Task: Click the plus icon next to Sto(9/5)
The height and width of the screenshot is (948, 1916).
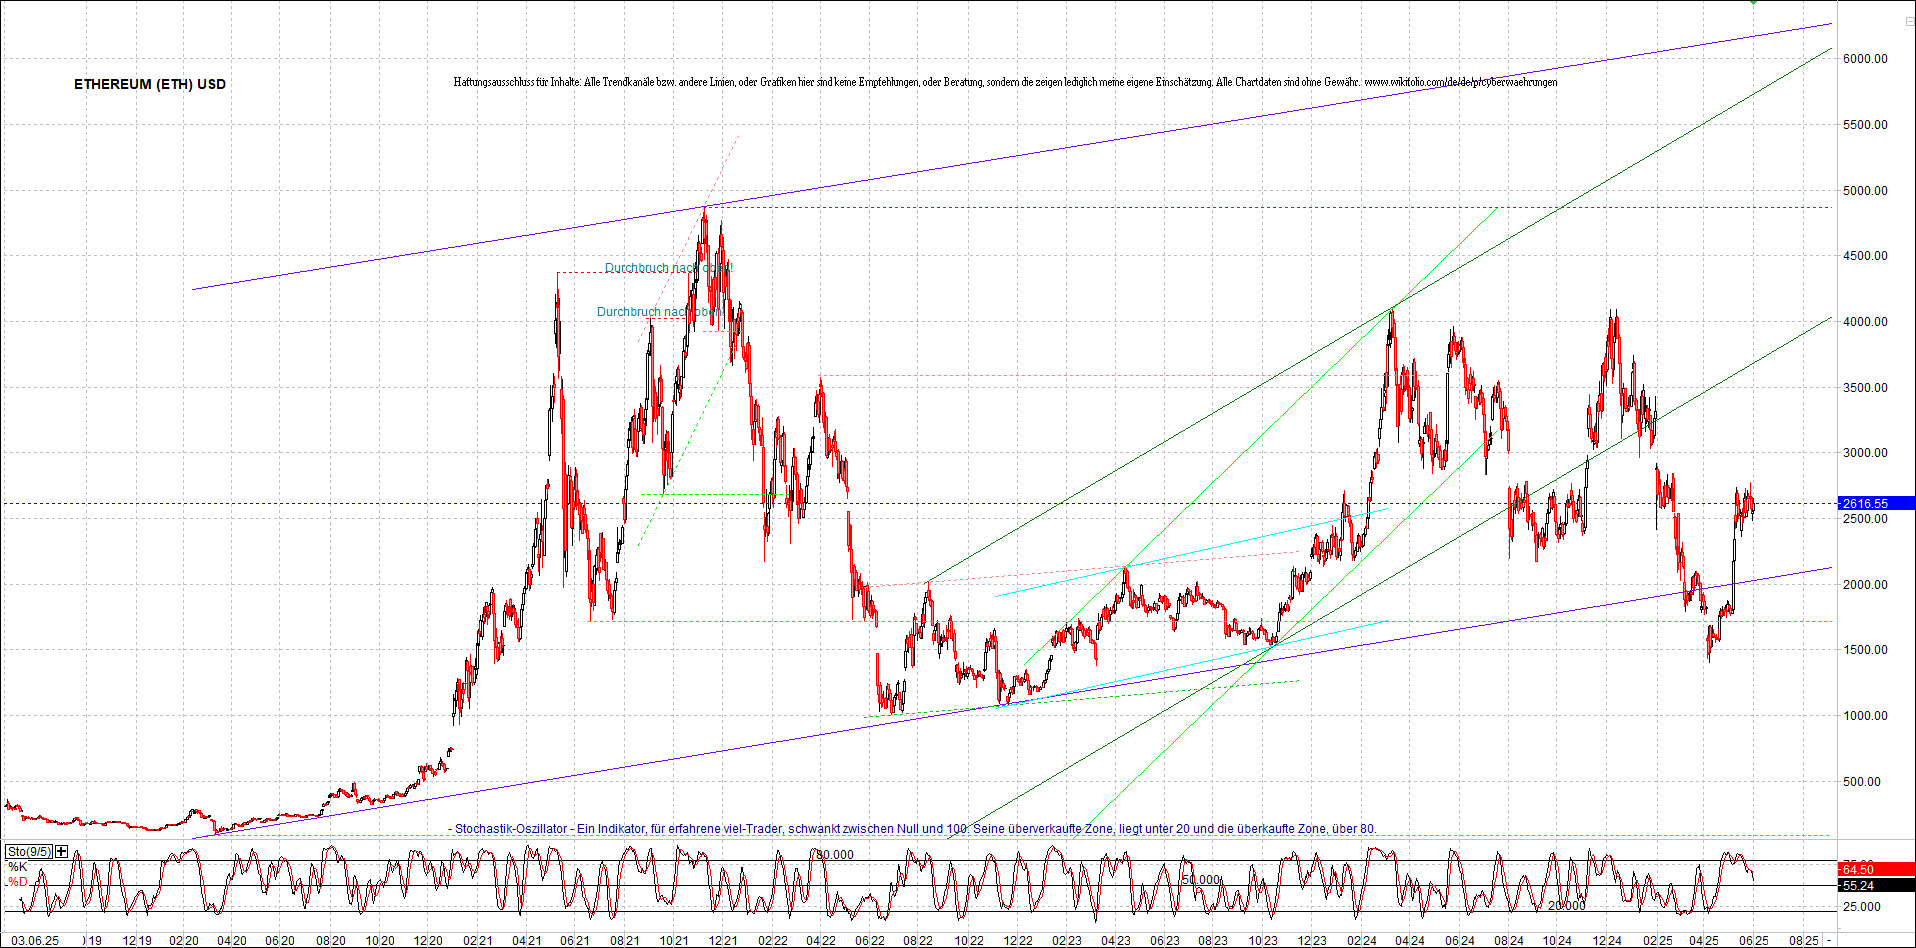Action: pos(61,852)
